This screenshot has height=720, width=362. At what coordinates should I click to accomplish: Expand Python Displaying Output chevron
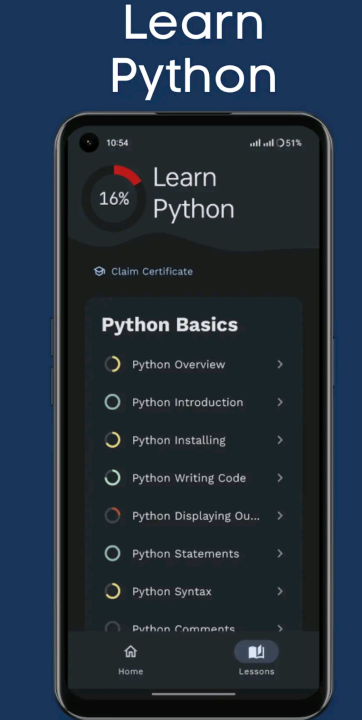click(280, 516)
